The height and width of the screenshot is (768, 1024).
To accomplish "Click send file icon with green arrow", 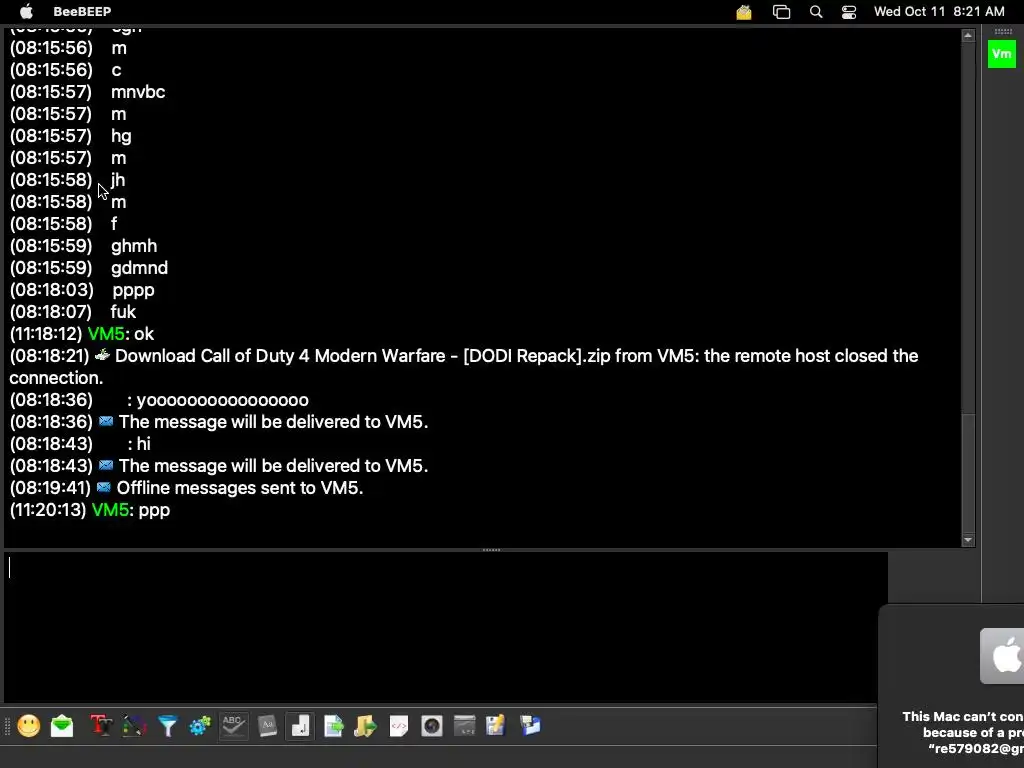I will tap(333, 726).
